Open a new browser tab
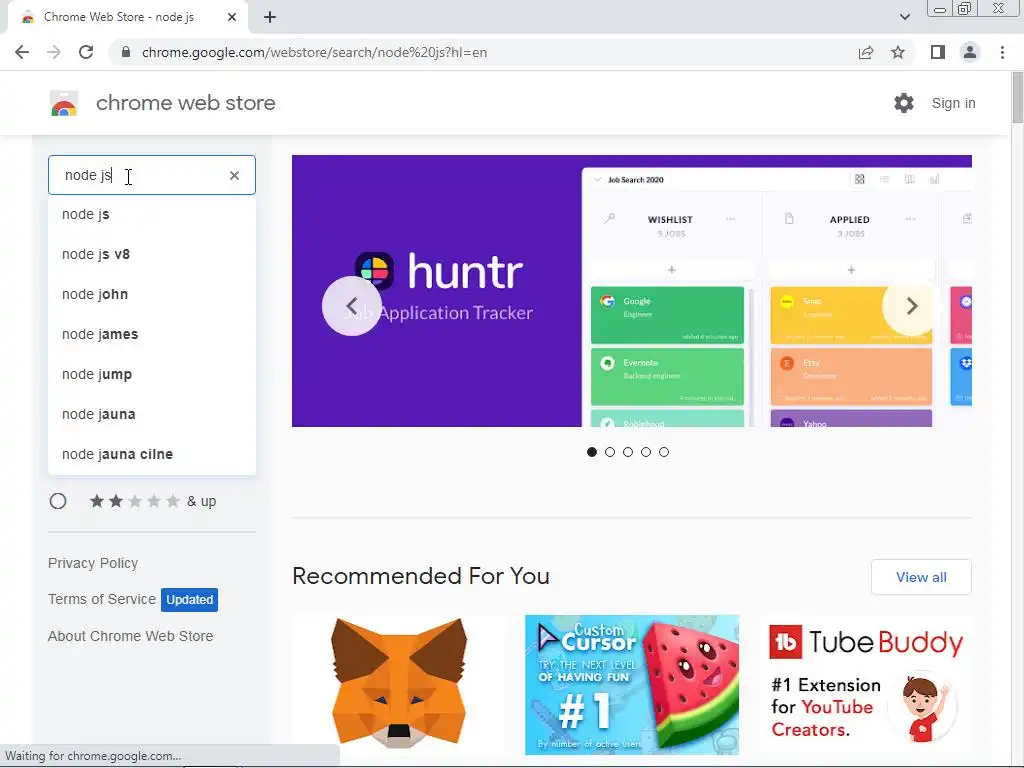Viewport: 1024px width, 768px height. click(x=270, y=17)
